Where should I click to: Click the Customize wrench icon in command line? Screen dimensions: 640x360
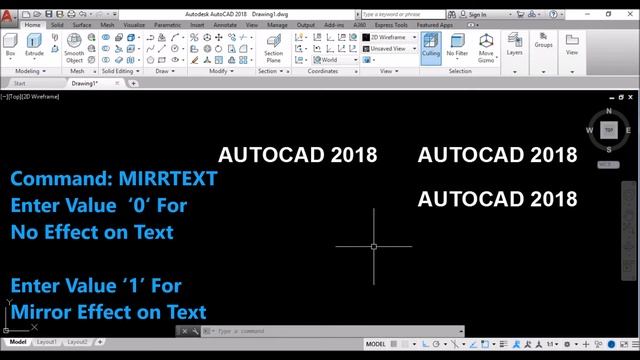point(195,331)
